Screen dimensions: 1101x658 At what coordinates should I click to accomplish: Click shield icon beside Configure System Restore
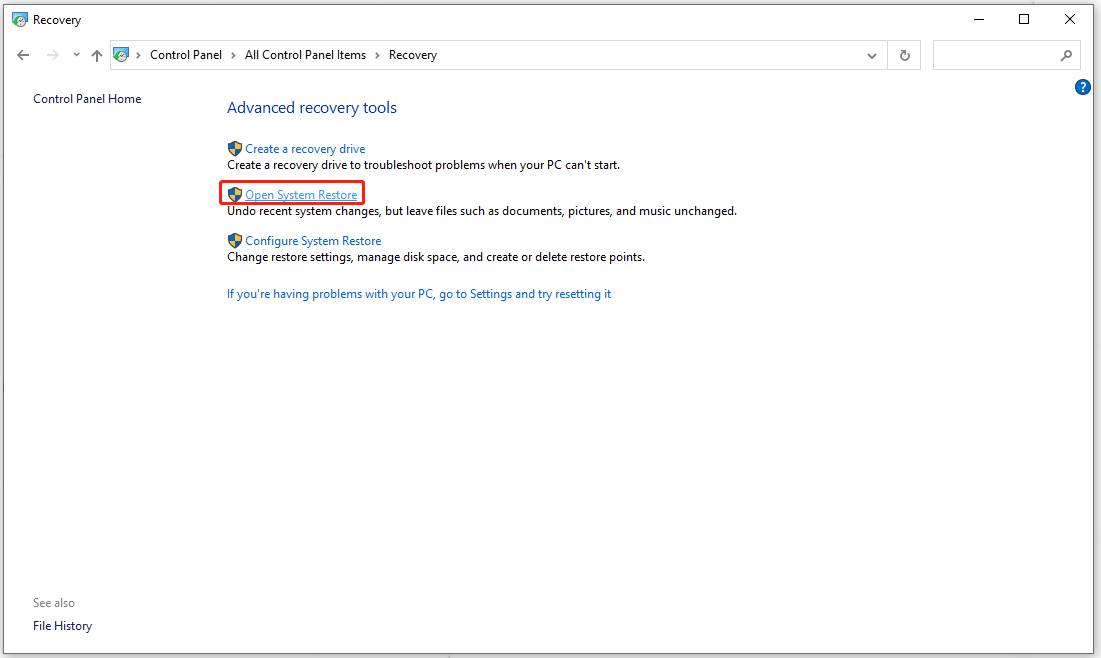pyautogui.click(x=235, y=241)
